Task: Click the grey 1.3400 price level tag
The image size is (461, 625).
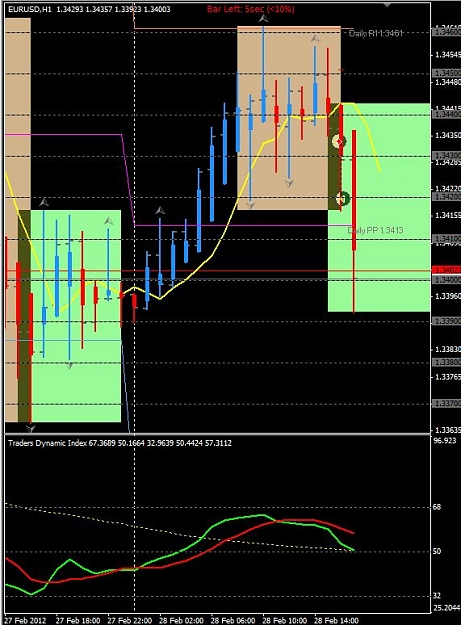Action: point(447,280)
